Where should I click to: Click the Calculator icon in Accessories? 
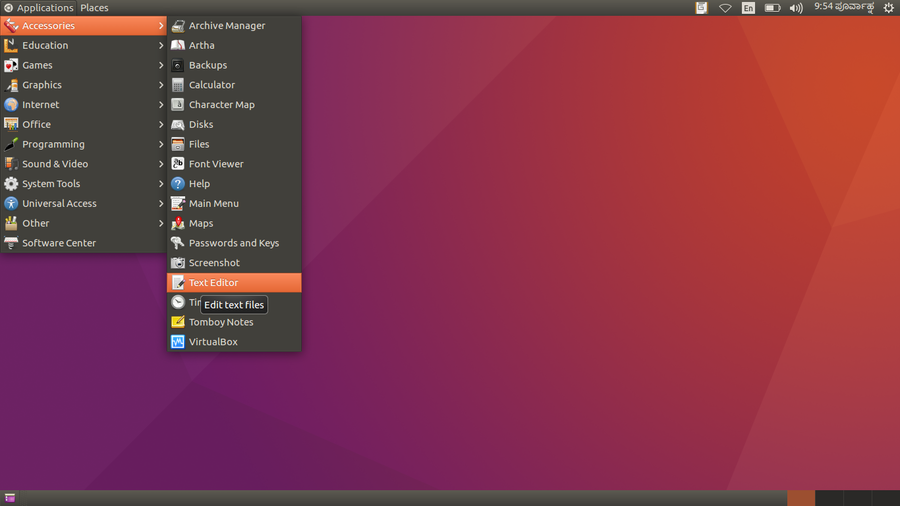[x=178, y=85]
